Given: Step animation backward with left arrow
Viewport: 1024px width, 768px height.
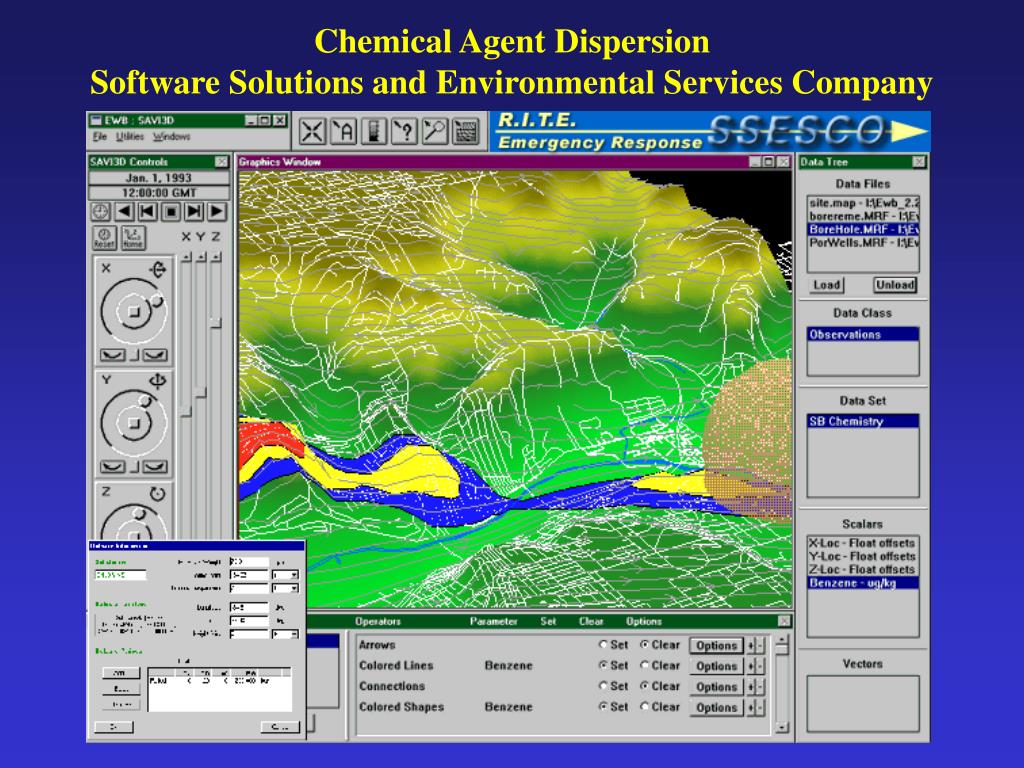Looking at the screenshot, I should tap(124, 212).
